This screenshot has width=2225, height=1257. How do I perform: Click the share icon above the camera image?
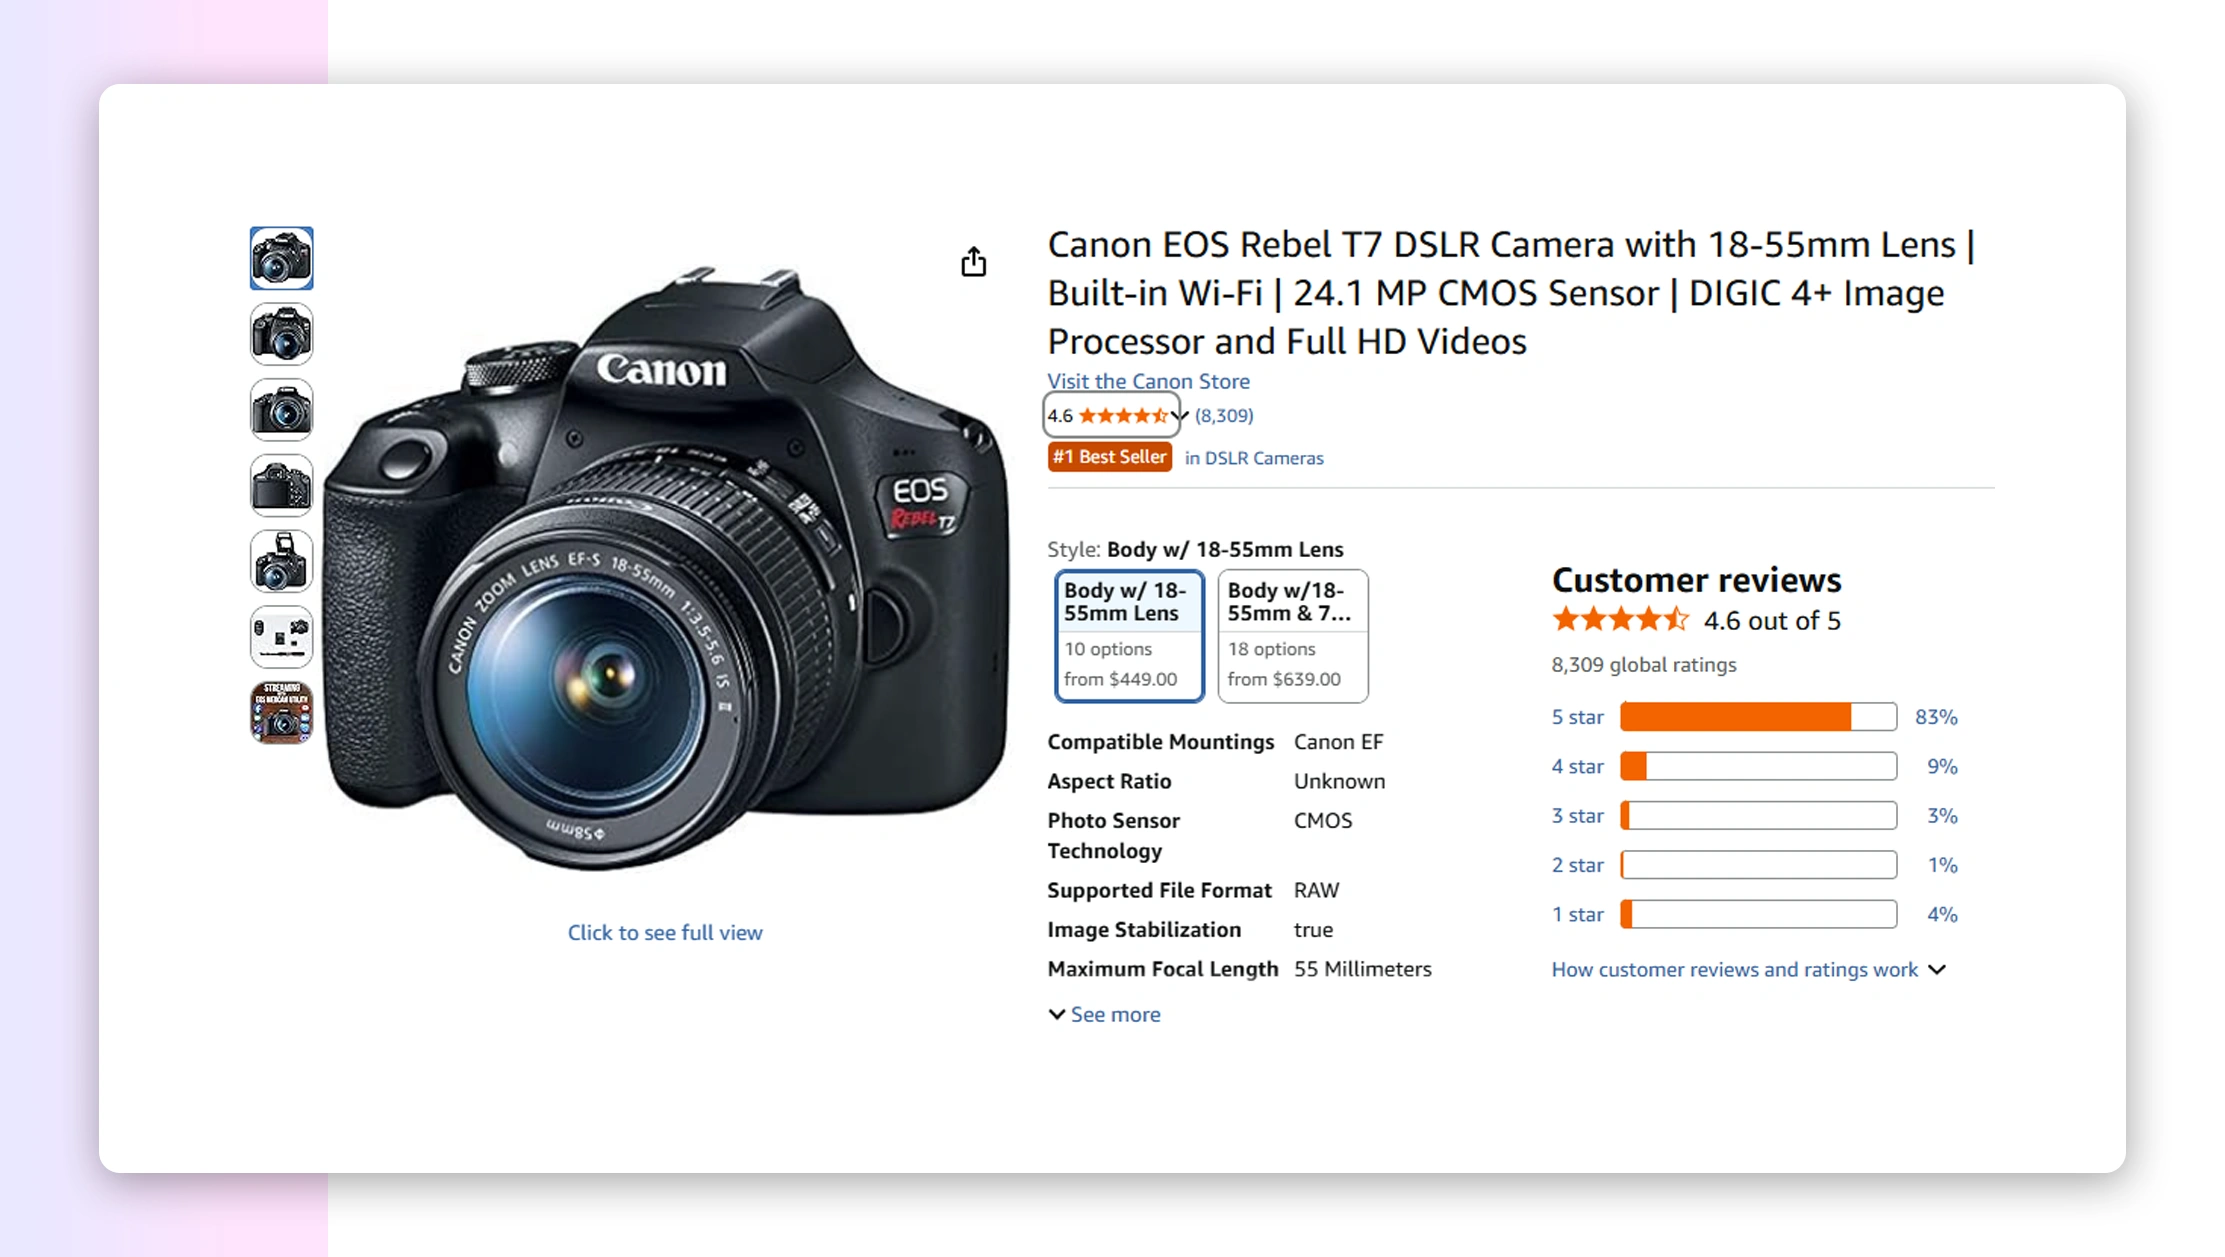pos(973,262)
